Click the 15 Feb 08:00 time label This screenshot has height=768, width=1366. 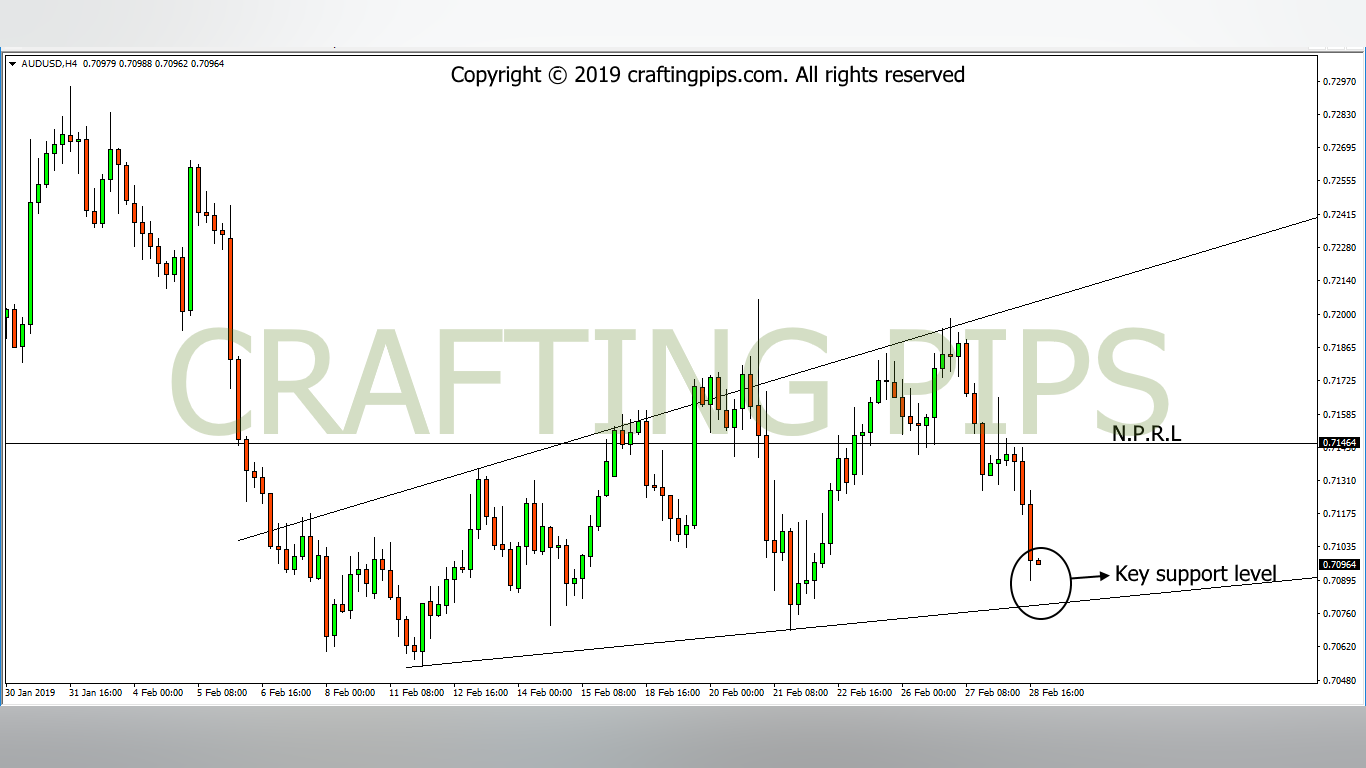pyautogui.click(x=608, y=692)
